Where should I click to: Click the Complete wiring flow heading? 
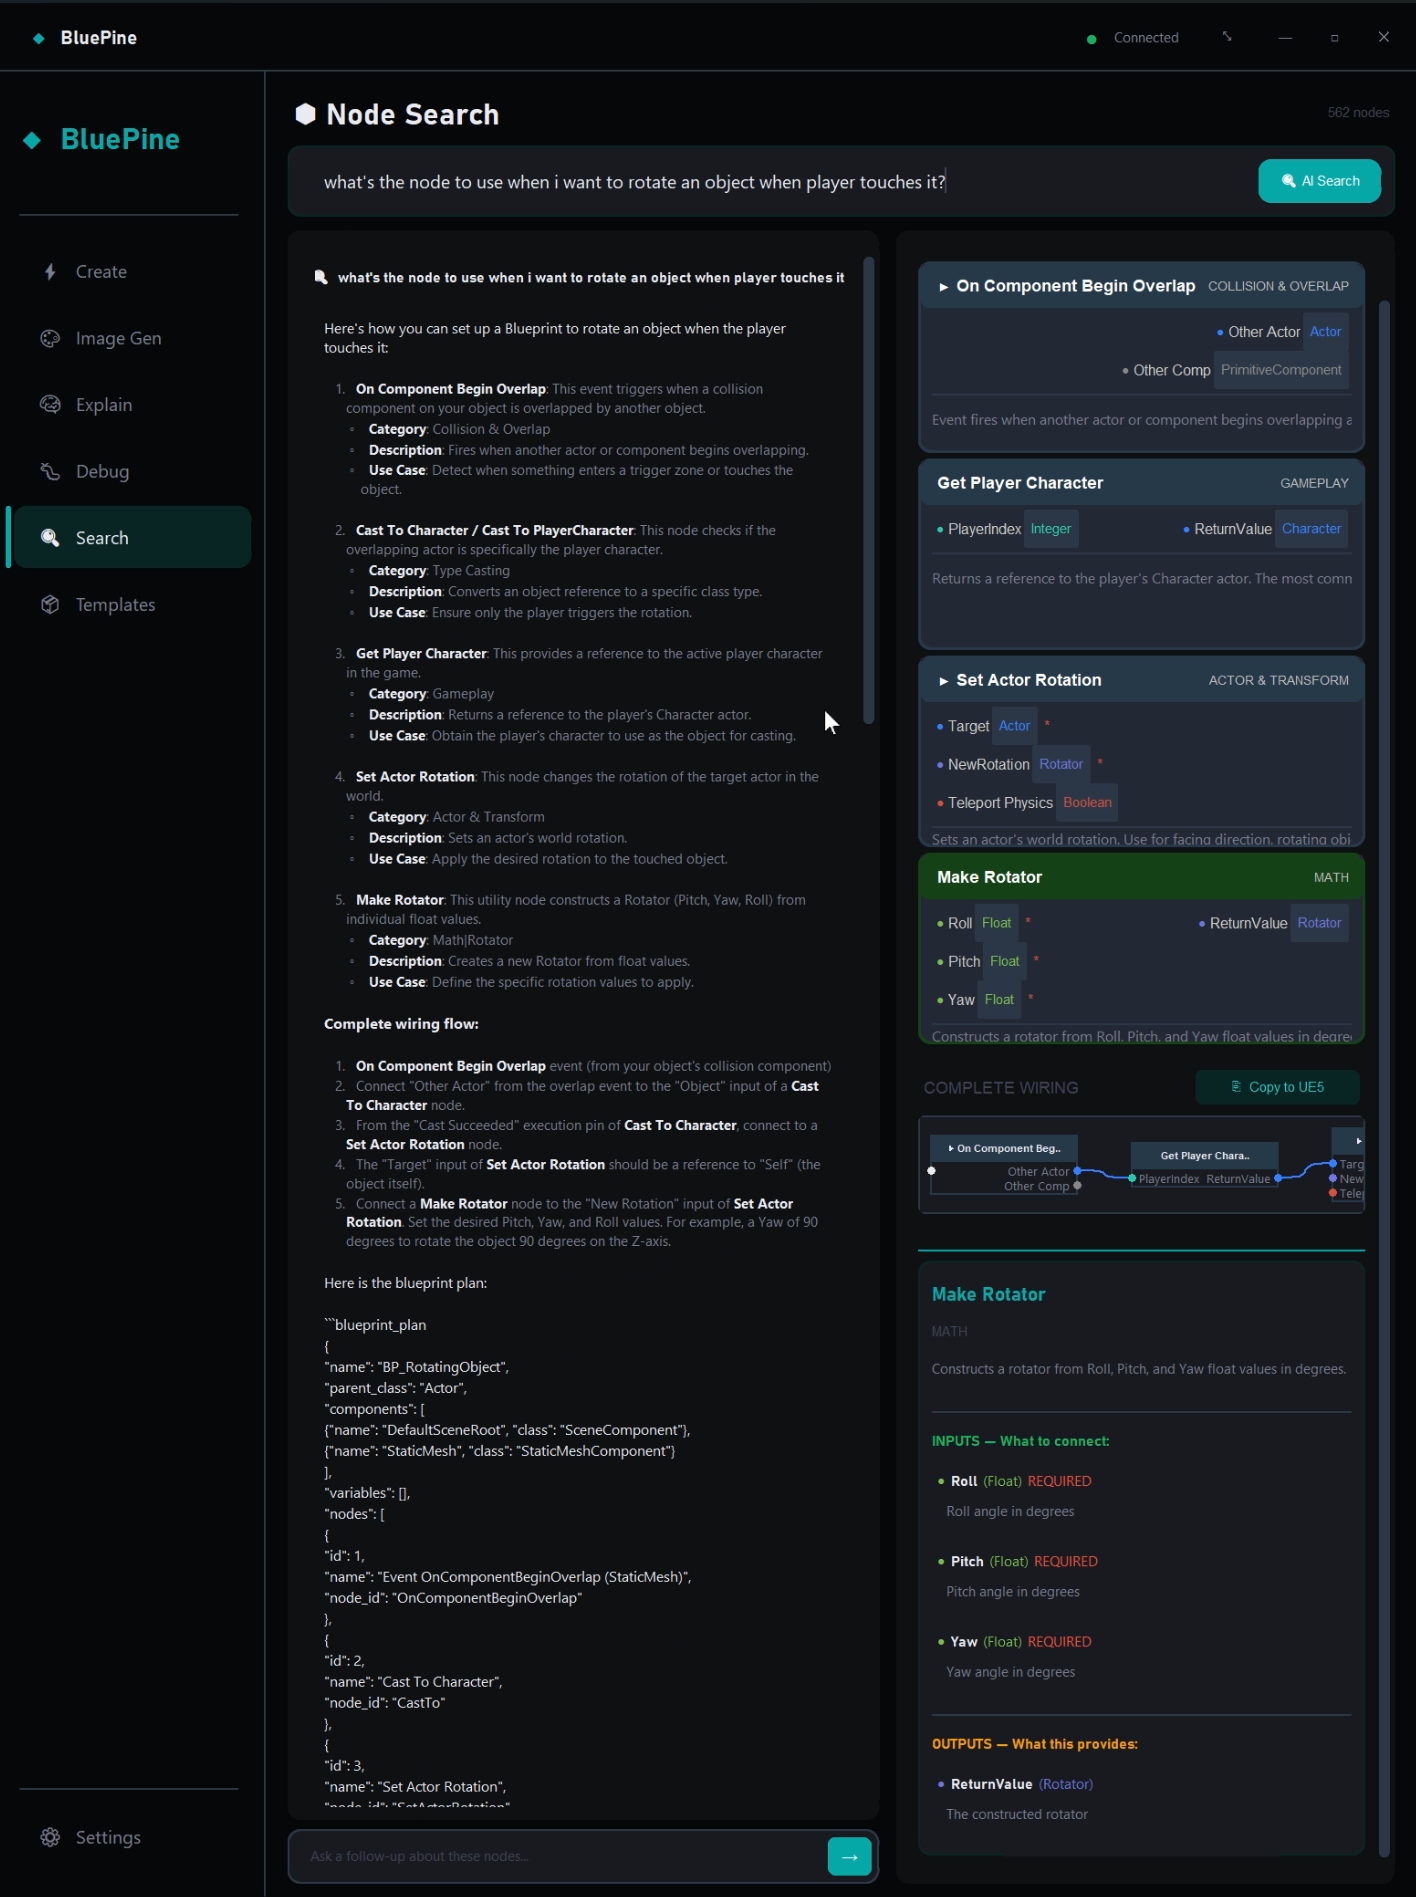[401, 1024]
